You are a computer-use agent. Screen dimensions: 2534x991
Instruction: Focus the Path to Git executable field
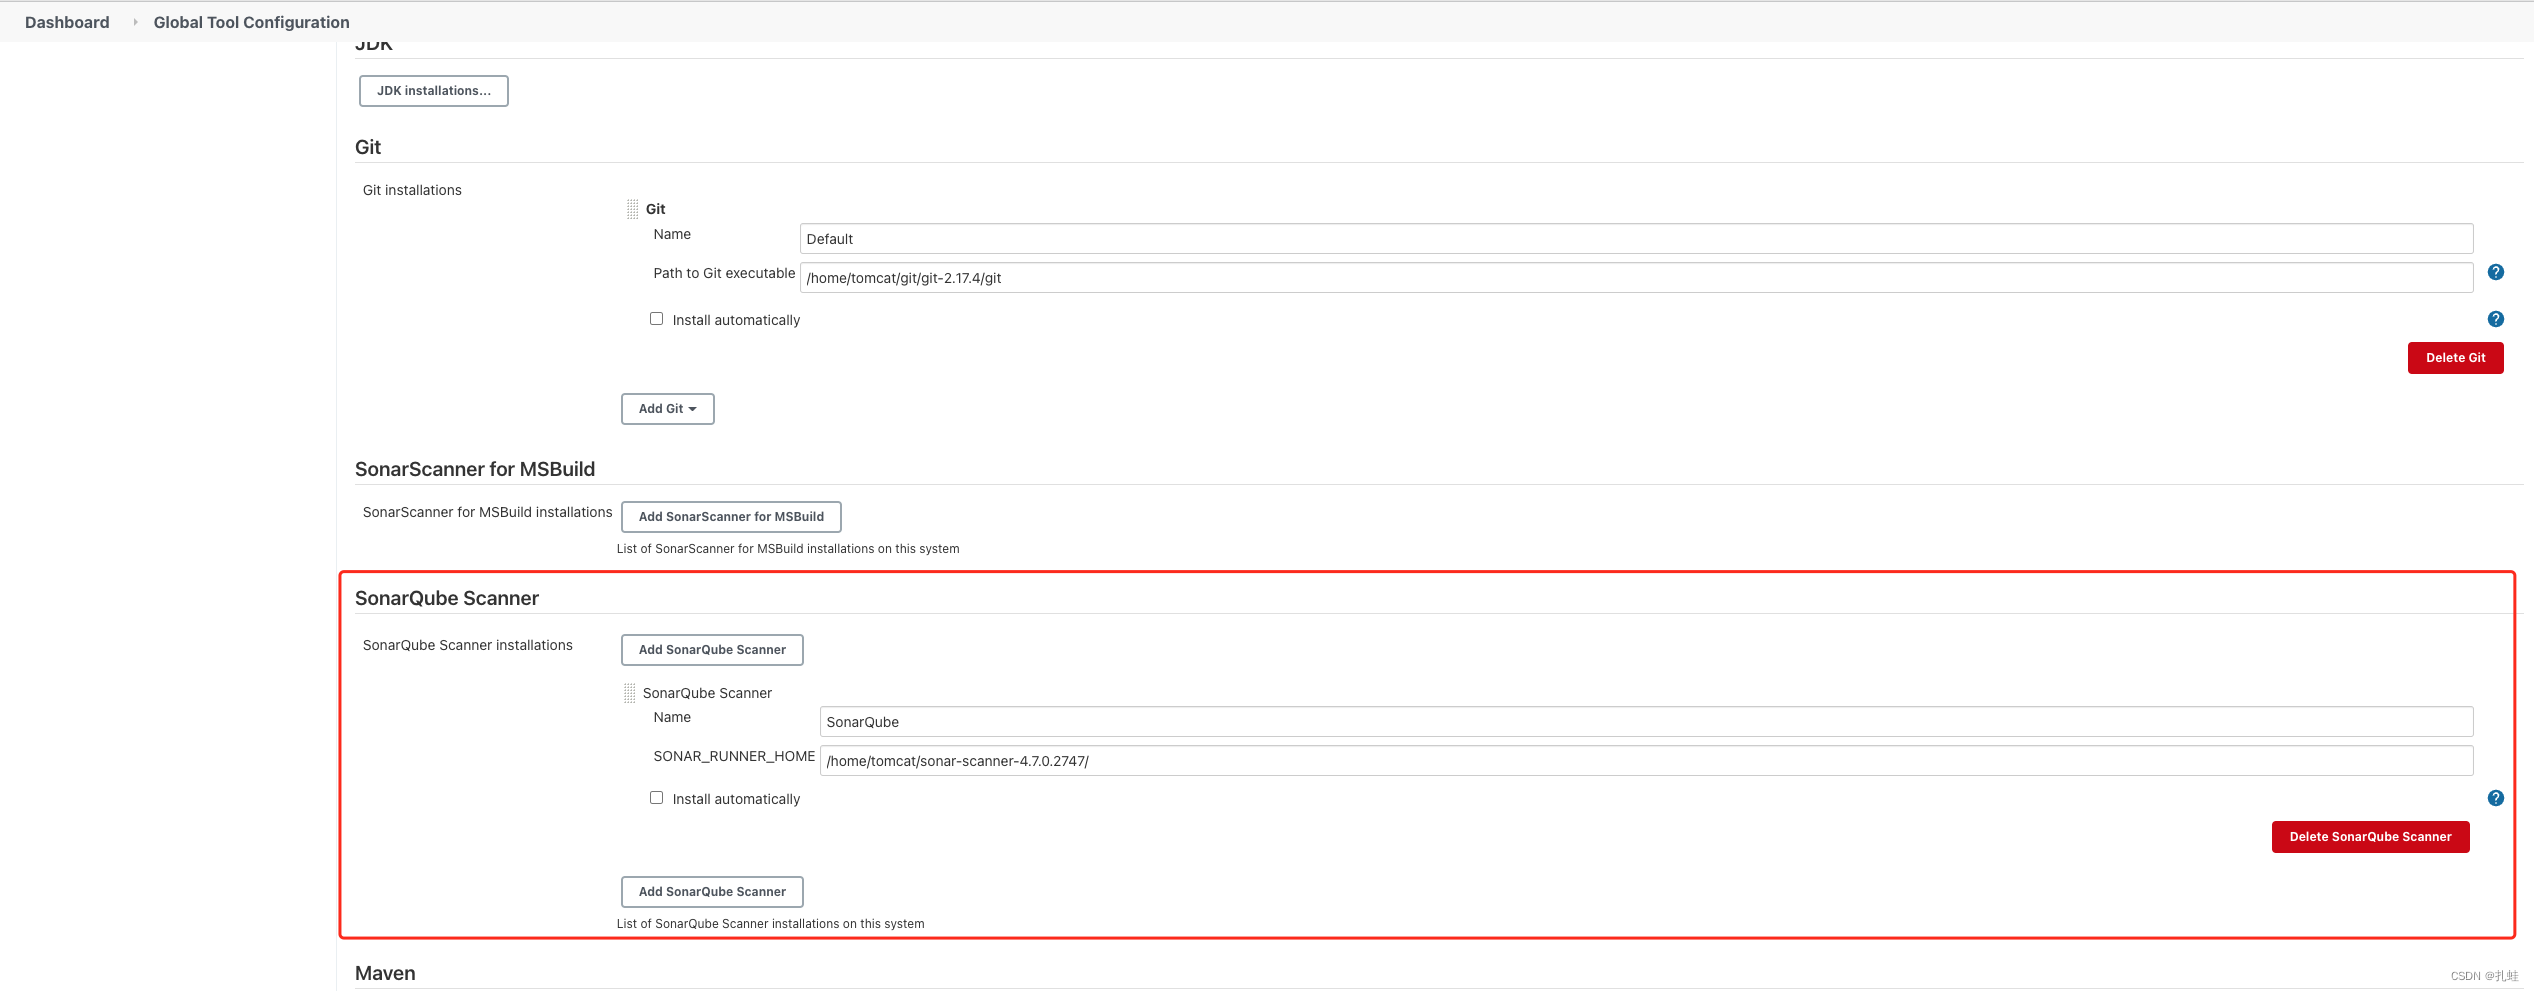click(x=1636, y=278)
